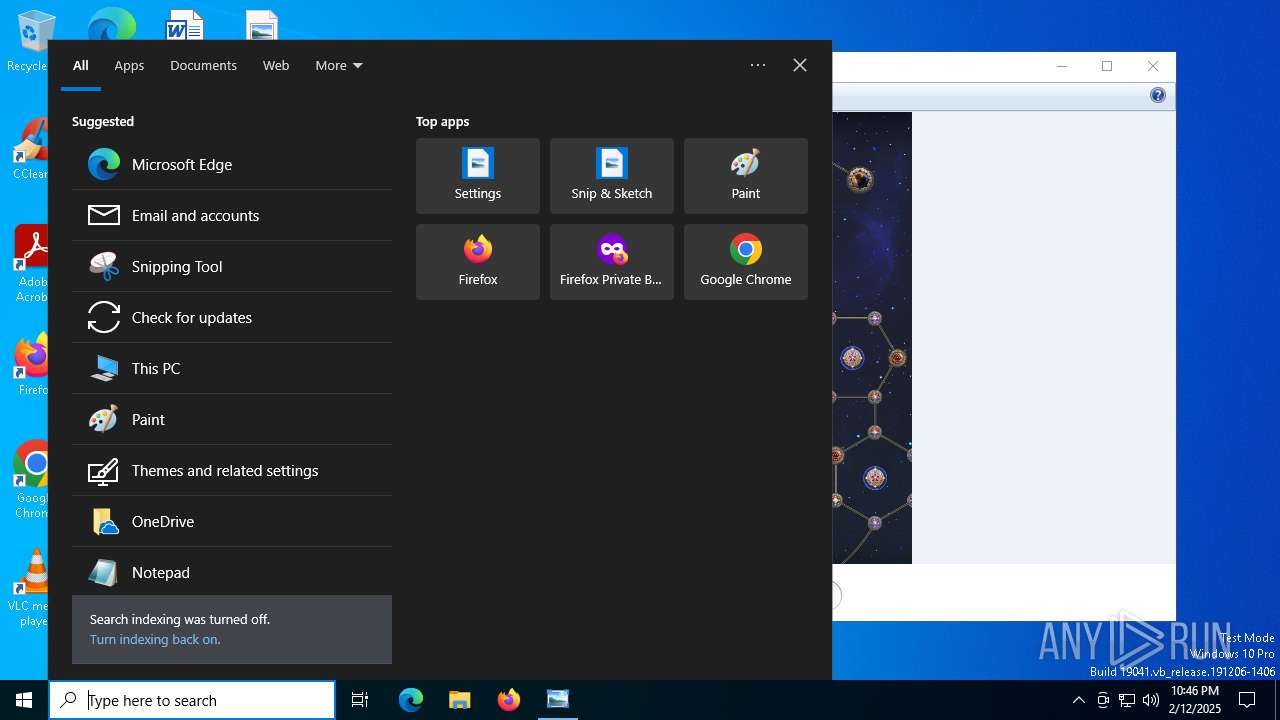
Task: Expand the More filter dropdown
Action: (339, 65)
